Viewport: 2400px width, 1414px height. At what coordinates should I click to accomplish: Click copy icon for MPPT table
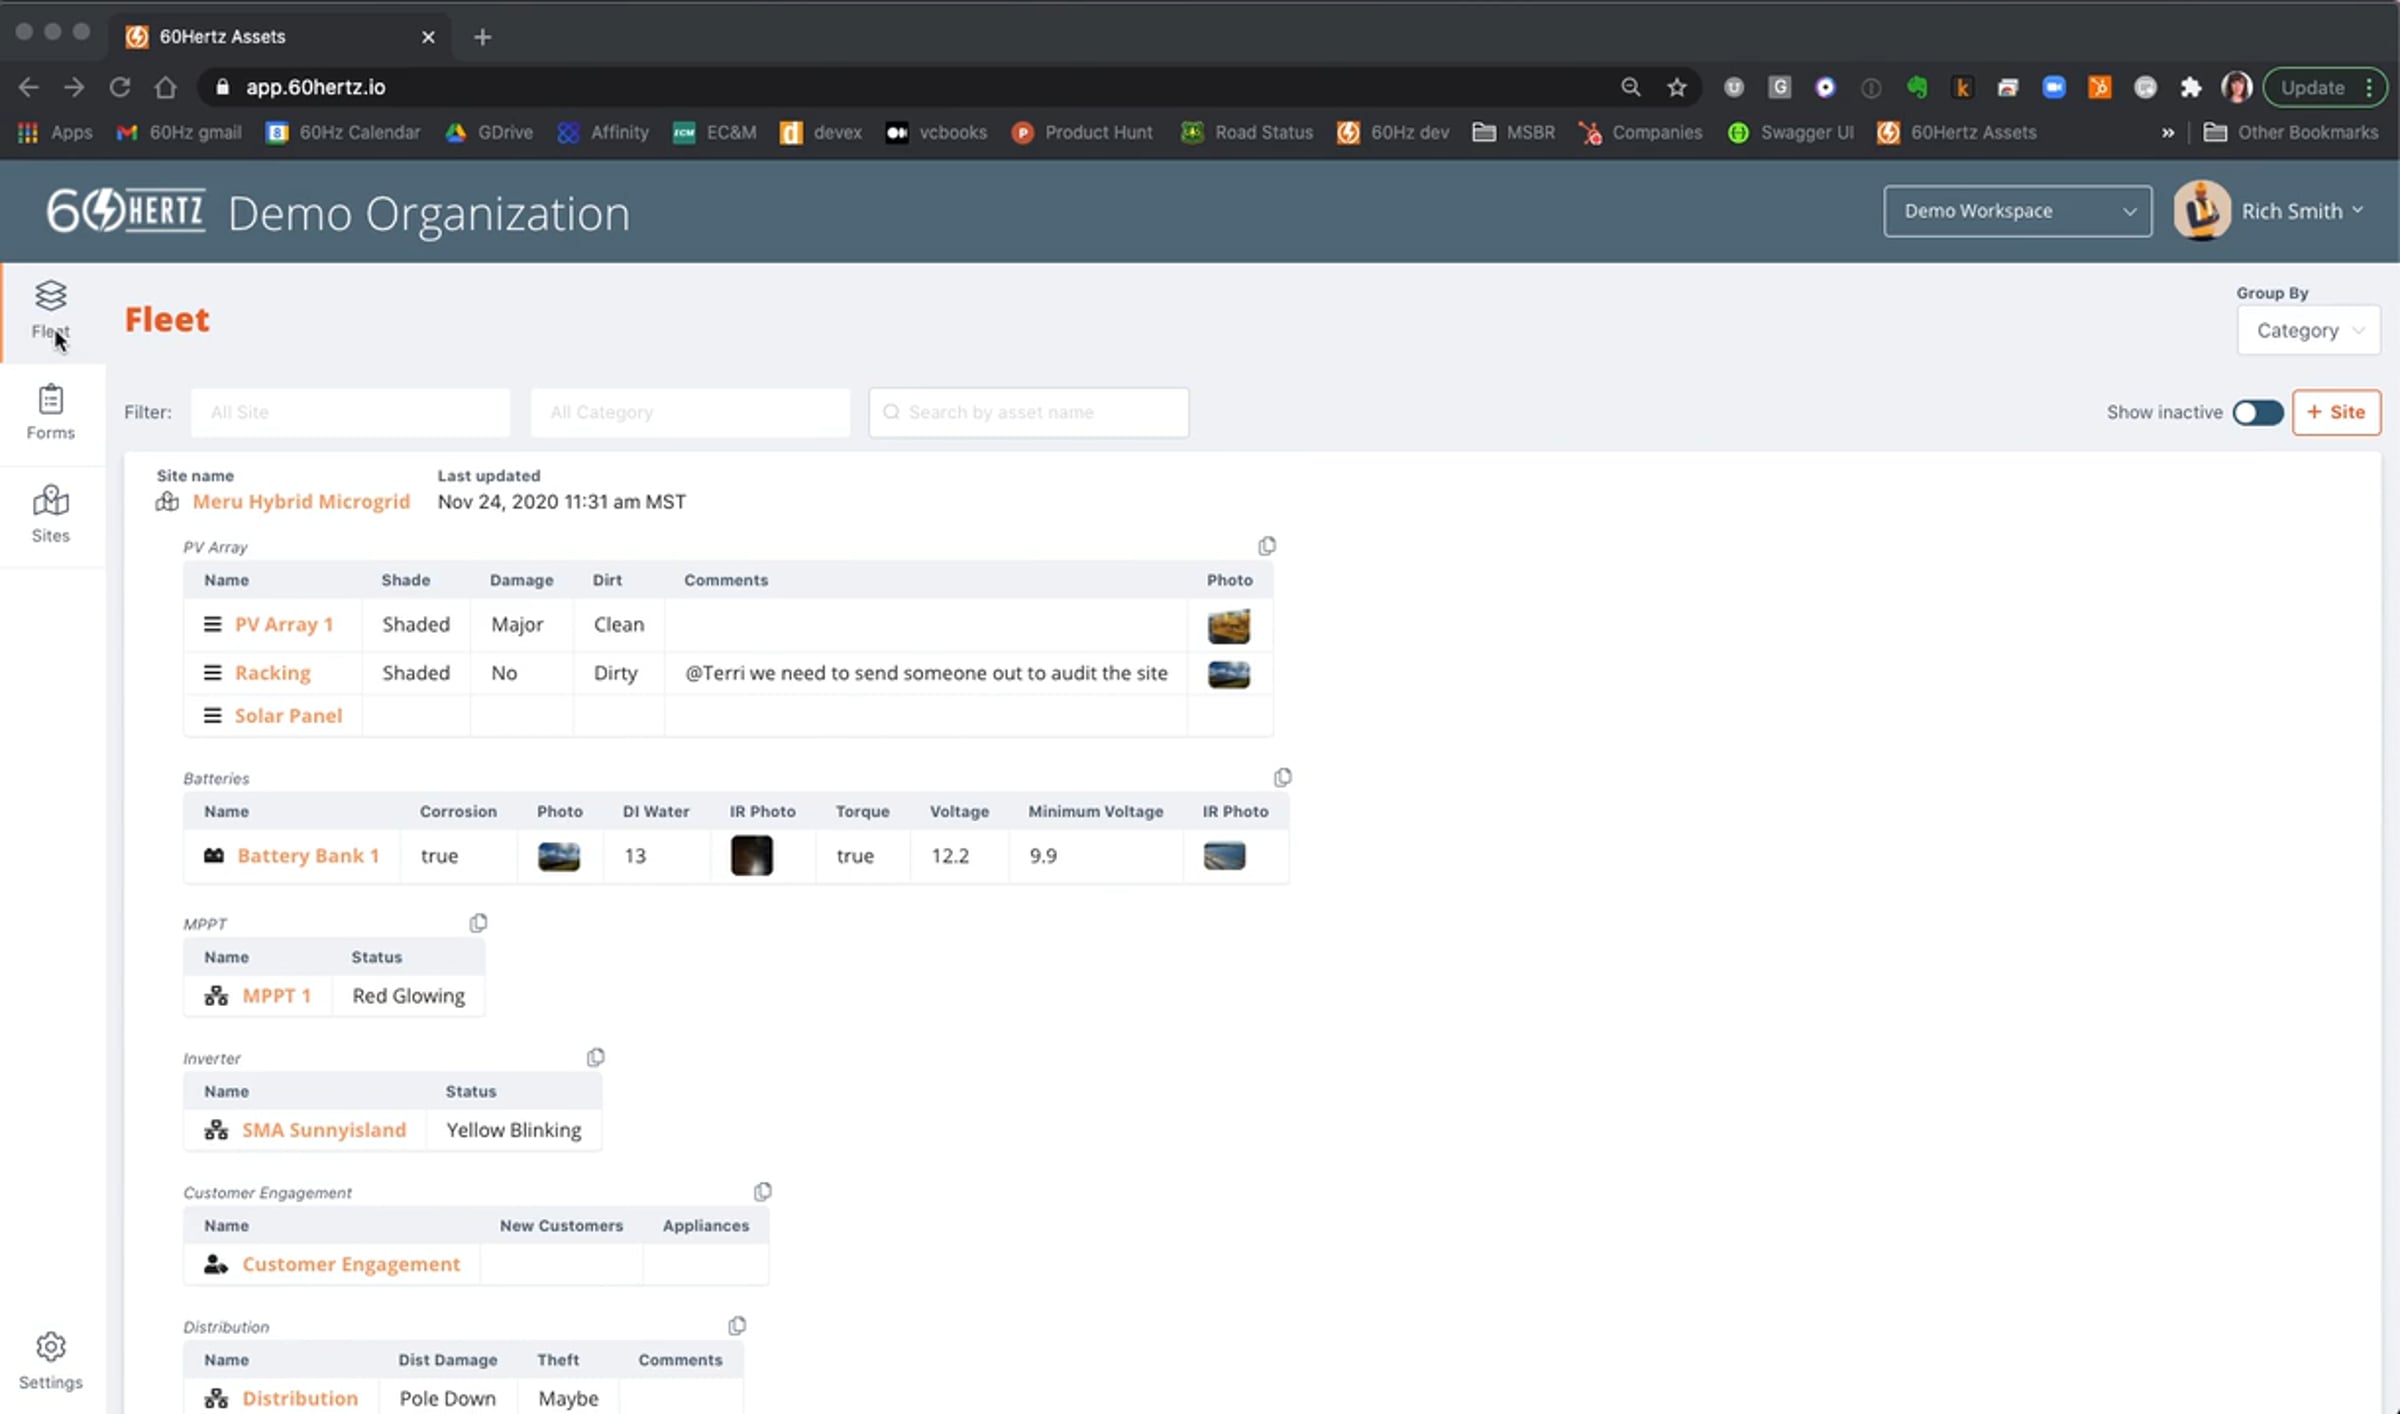[x=478, y=923]
